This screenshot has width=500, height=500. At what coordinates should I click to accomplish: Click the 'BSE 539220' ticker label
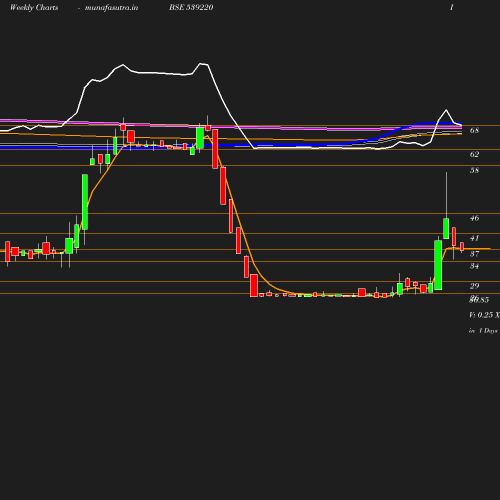191,7
